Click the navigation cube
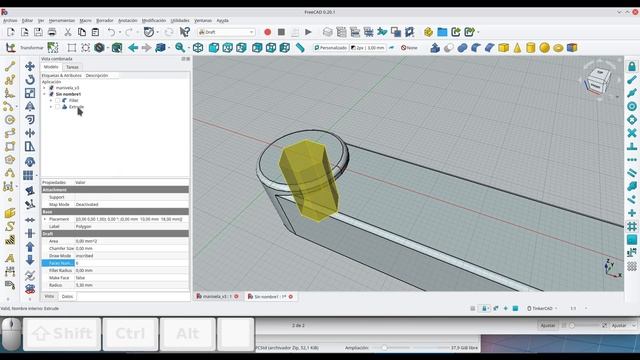This screenshot has height=360, width=640. pyautogui.click(x=599, y=80)
